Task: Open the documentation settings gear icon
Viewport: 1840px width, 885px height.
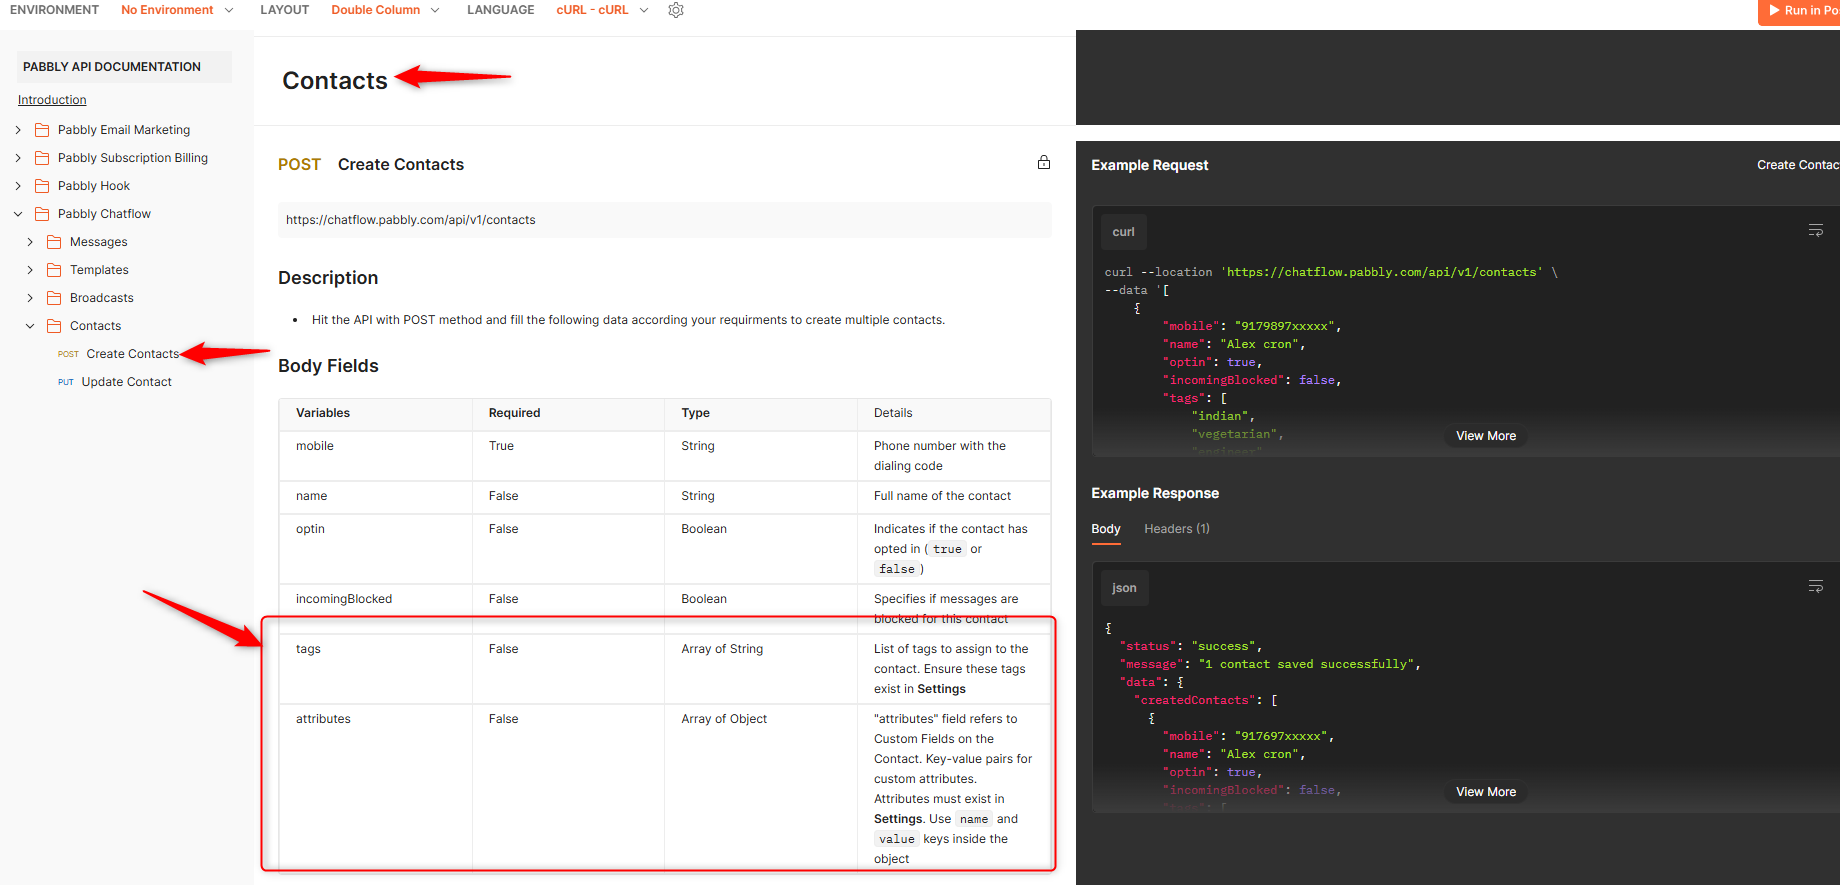Action: pyautogui.click(x=676, y=10)
